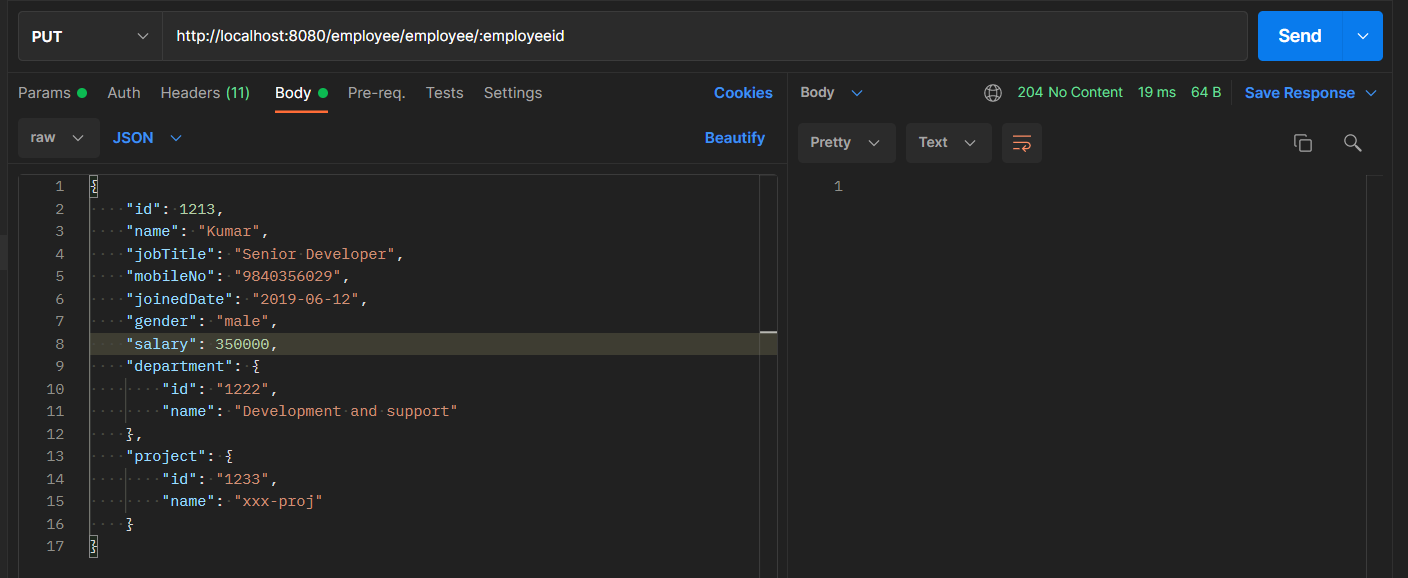
Task: Copy response using the copy icon
Action: (x=1303, y=143)
